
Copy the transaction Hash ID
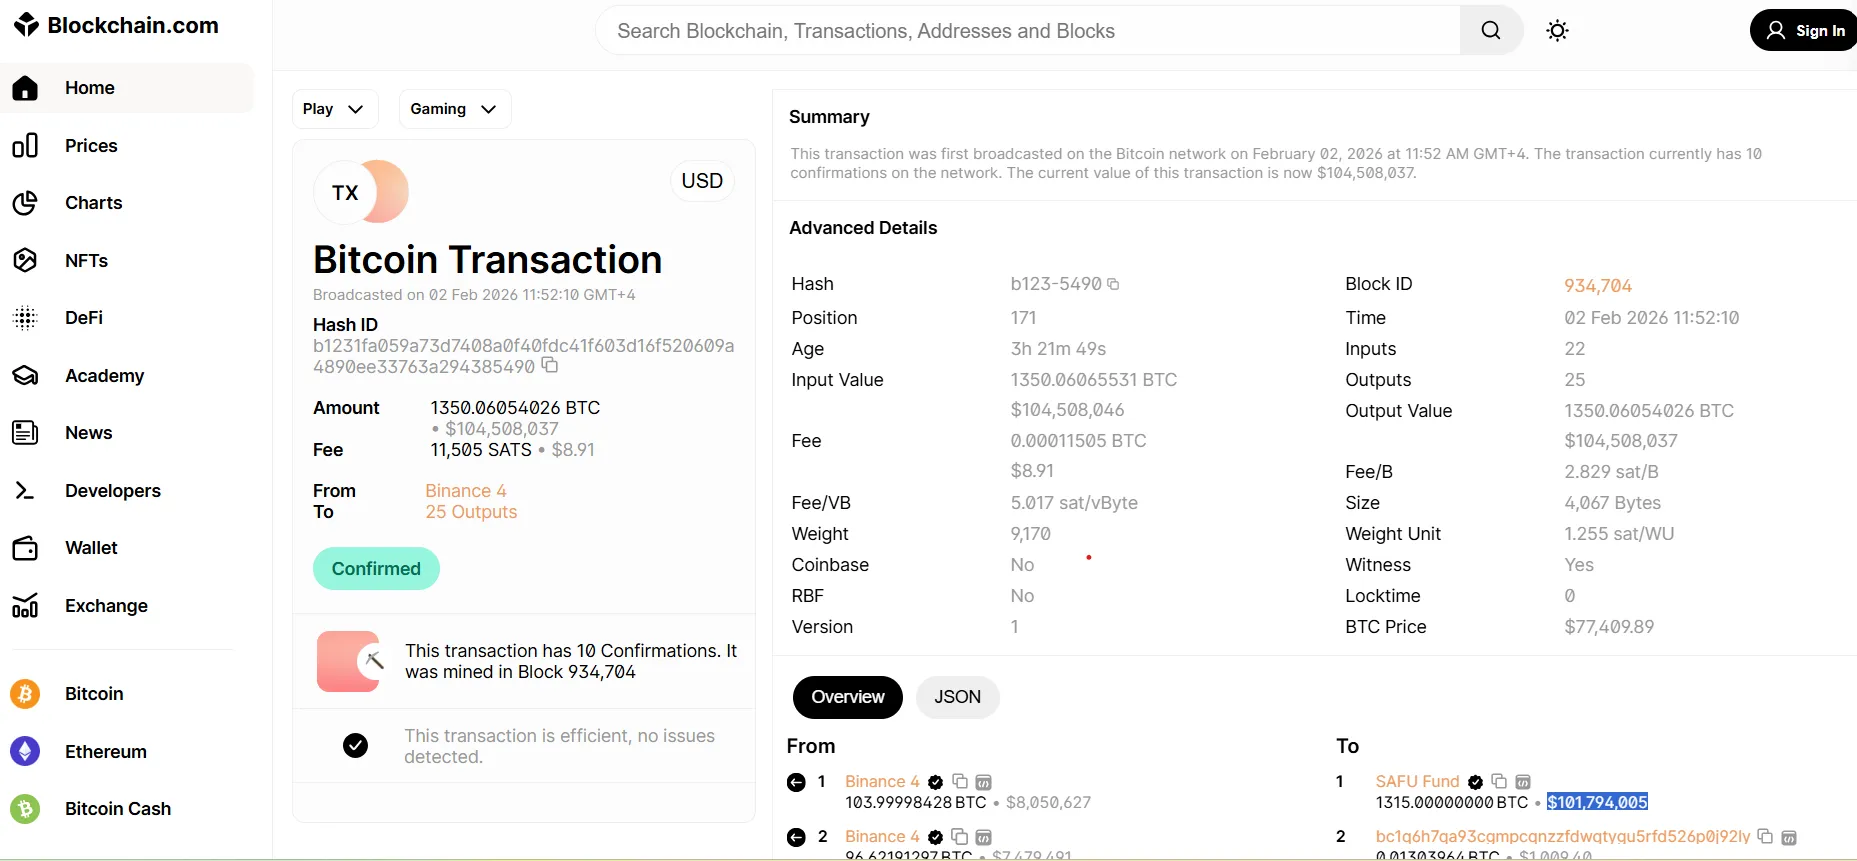click(550, 366)
